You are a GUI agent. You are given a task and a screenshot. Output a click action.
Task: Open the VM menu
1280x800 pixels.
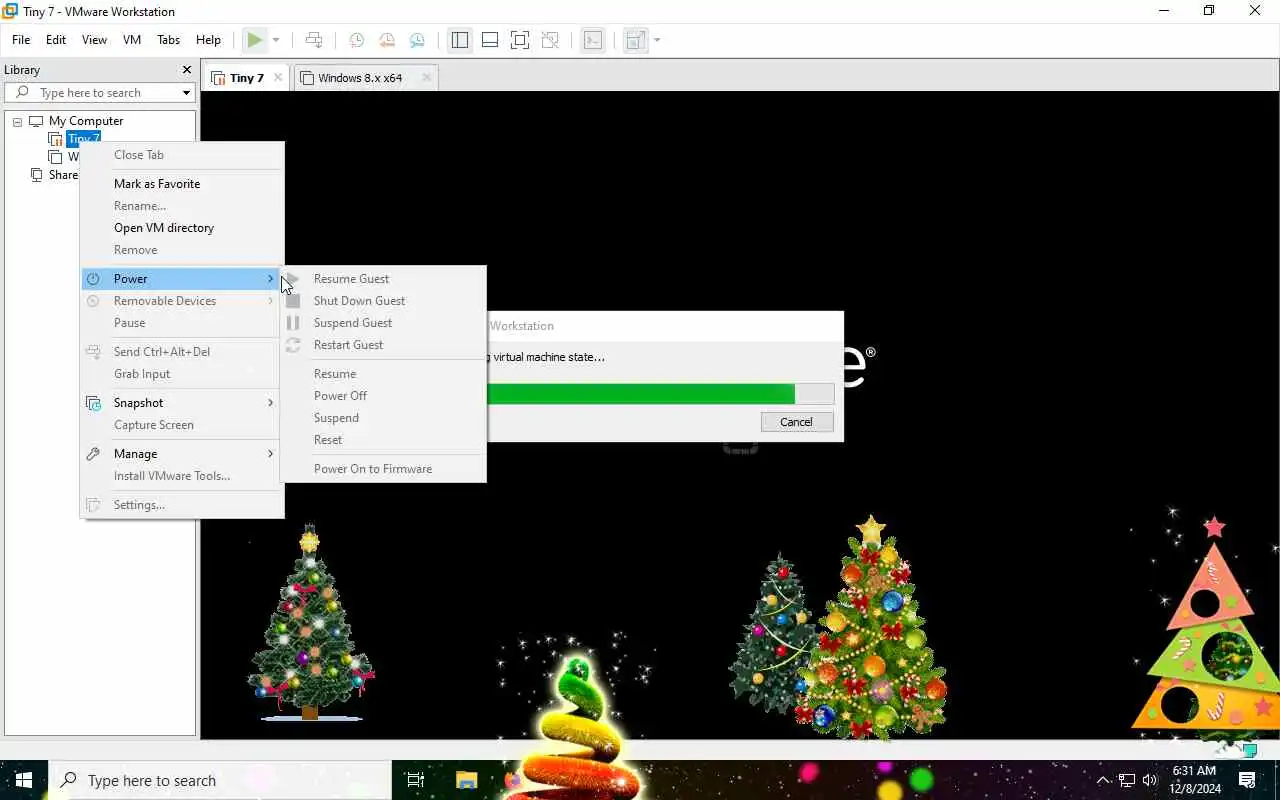point(132,40)
